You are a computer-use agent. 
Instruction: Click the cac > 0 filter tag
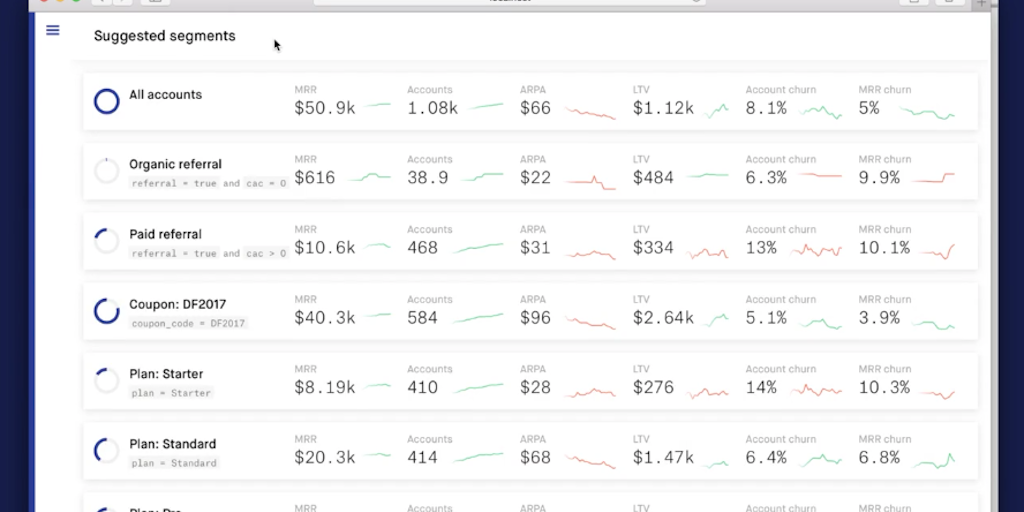(x=266, y=253)
